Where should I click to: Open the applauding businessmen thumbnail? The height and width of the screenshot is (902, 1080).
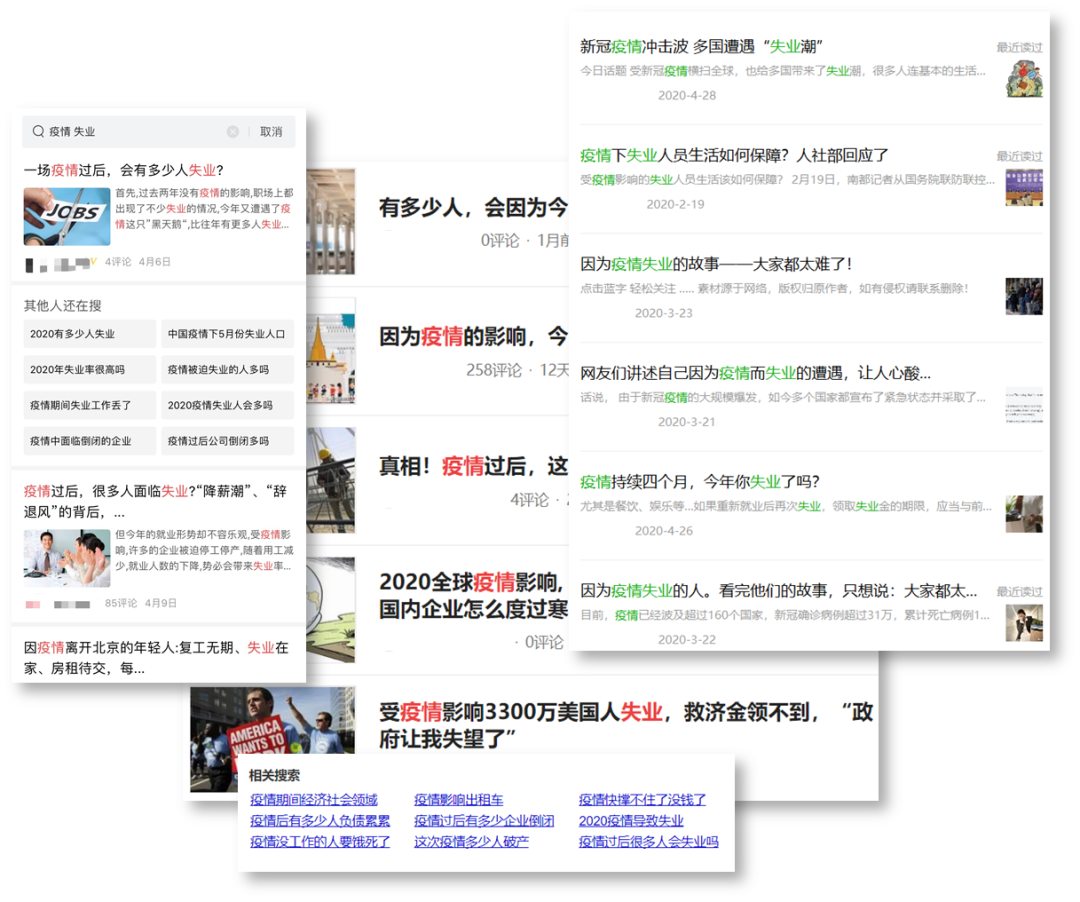click(67, 558)
